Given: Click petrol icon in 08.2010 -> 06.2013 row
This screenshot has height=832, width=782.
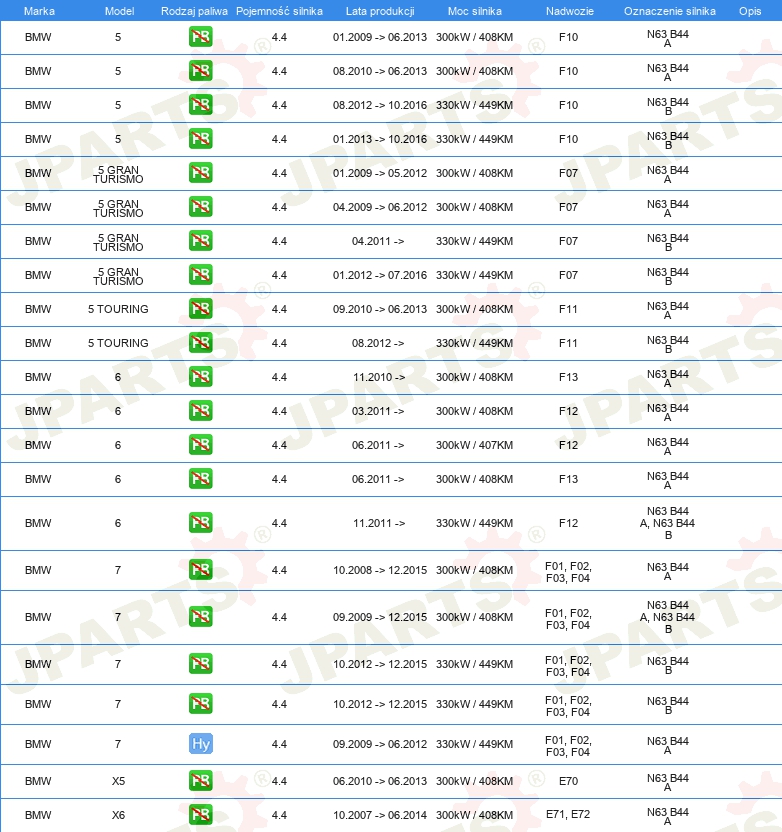Looking at the screenshot, I should click(x=201, y=71).
